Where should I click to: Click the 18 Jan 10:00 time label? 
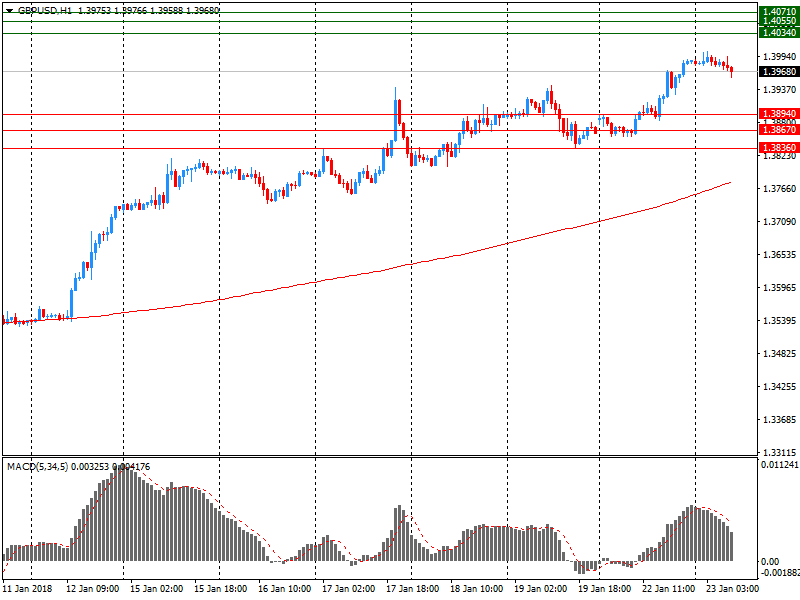pos(477,588)
